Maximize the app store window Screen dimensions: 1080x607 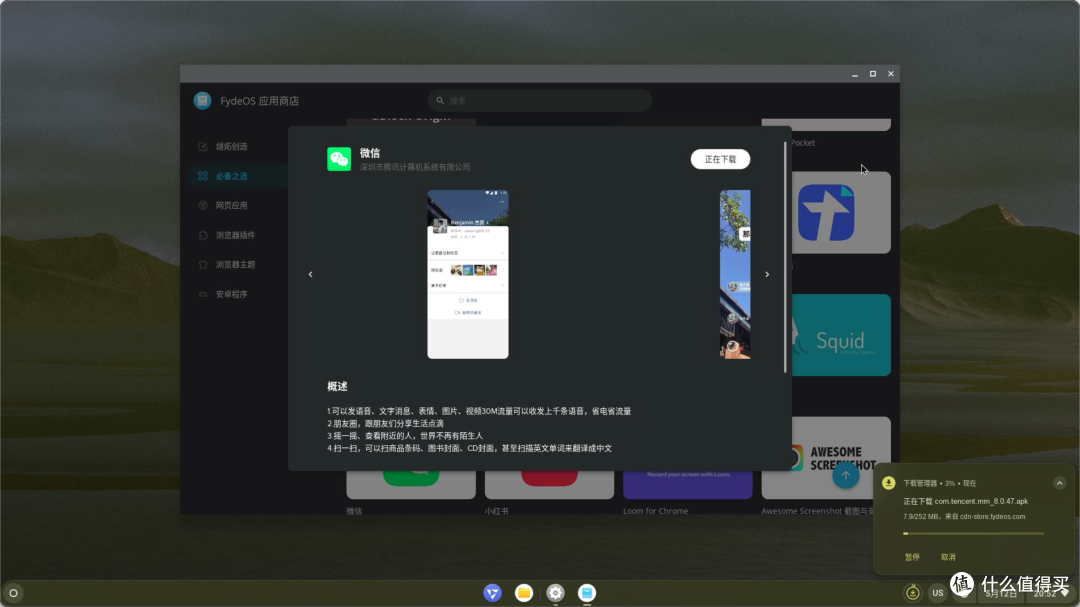pyautogui.click(x=873, y=74)
